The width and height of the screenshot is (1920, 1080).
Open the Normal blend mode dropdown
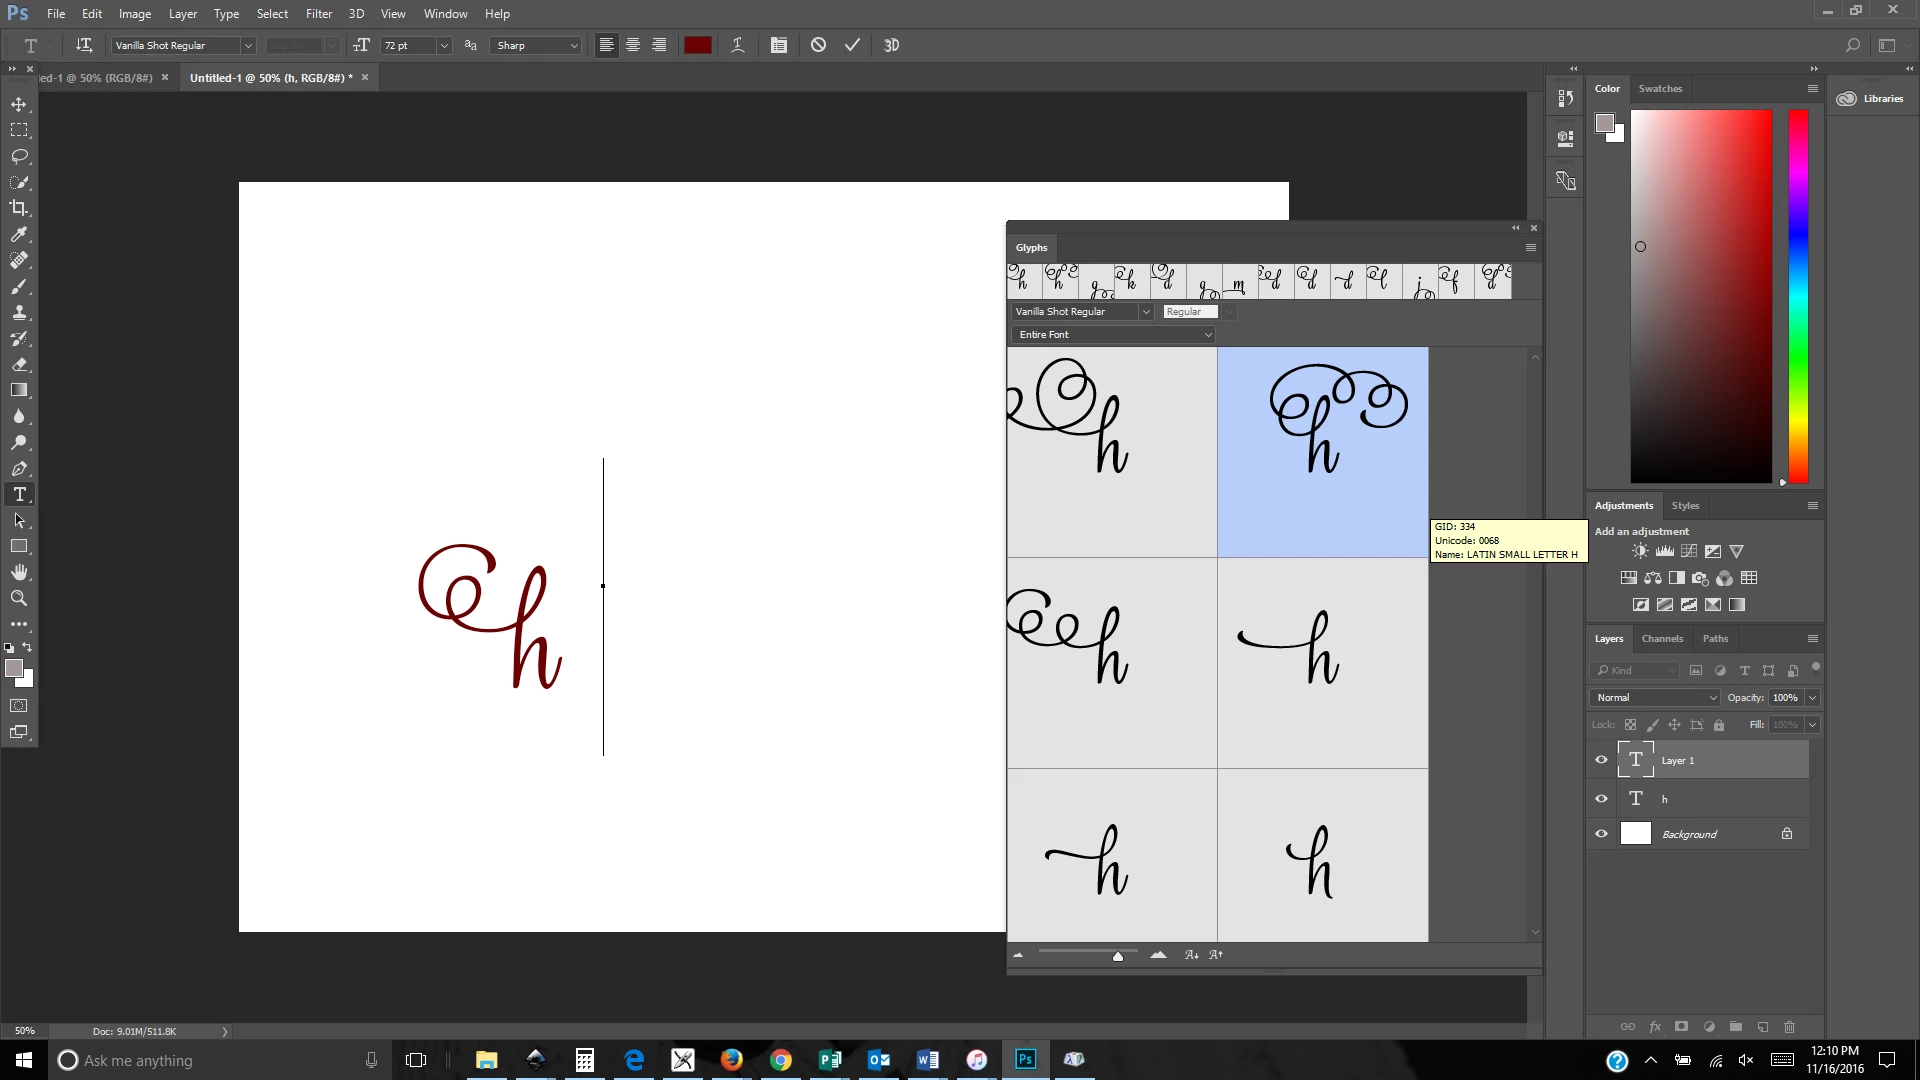pos(1655,698)
